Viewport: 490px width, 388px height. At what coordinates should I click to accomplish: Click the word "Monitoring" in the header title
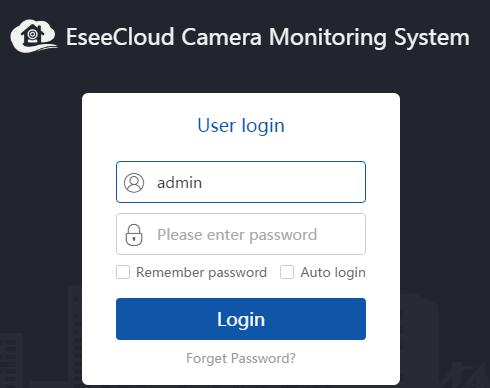tap(328, 38)
